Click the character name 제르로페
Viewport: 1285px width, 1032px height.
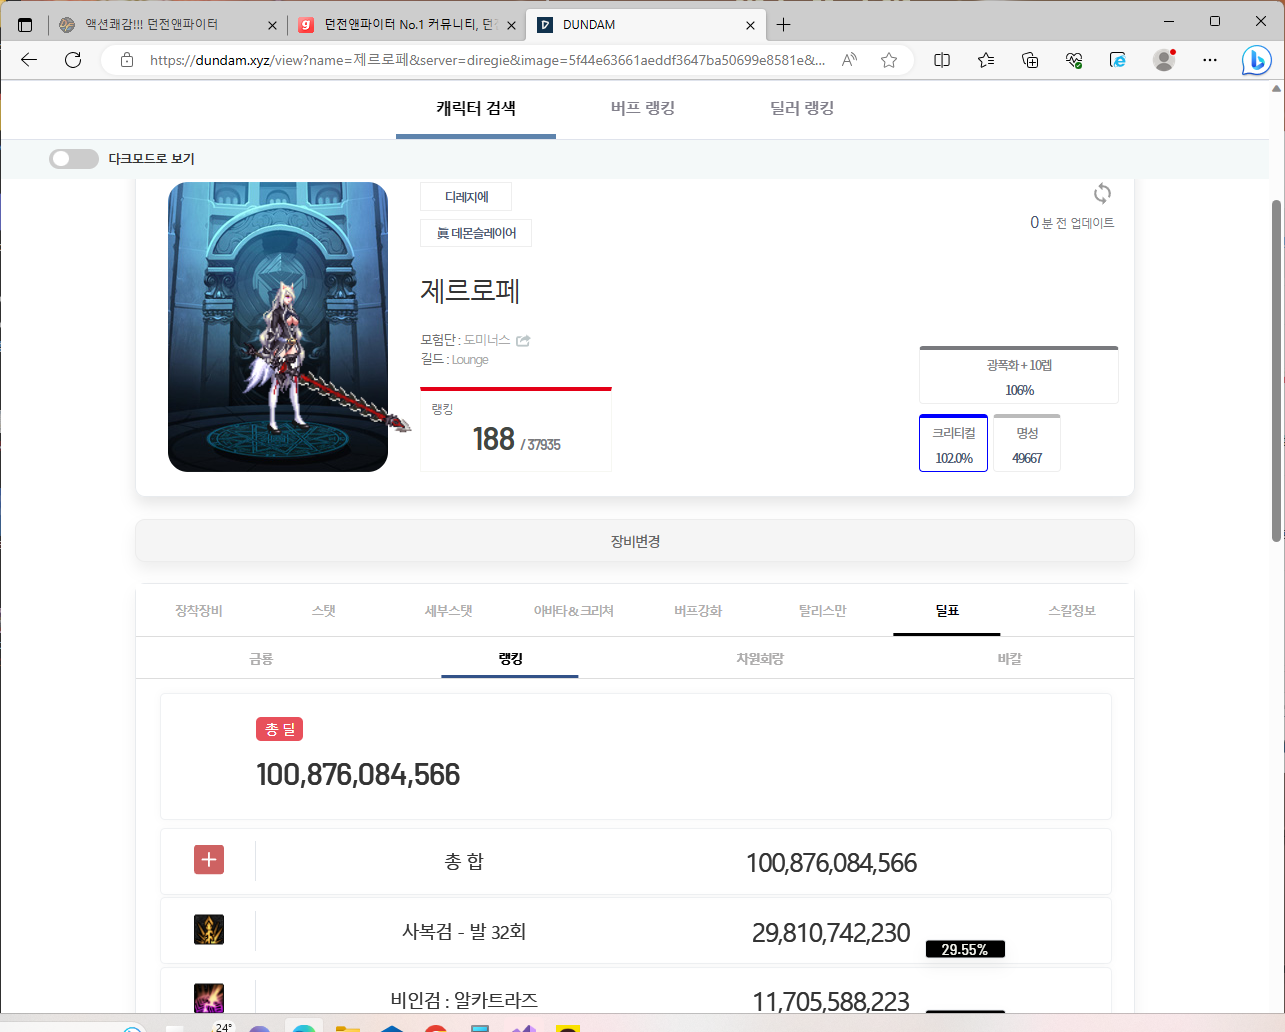click(x=470, y=291)
